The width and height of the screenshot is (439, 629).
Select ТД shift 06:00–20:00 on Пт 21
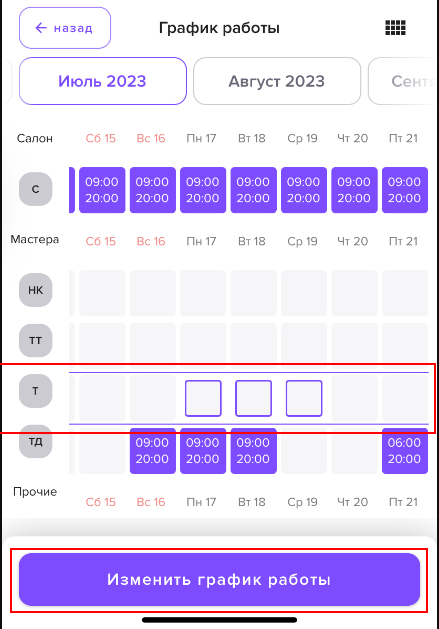(405, 451)
